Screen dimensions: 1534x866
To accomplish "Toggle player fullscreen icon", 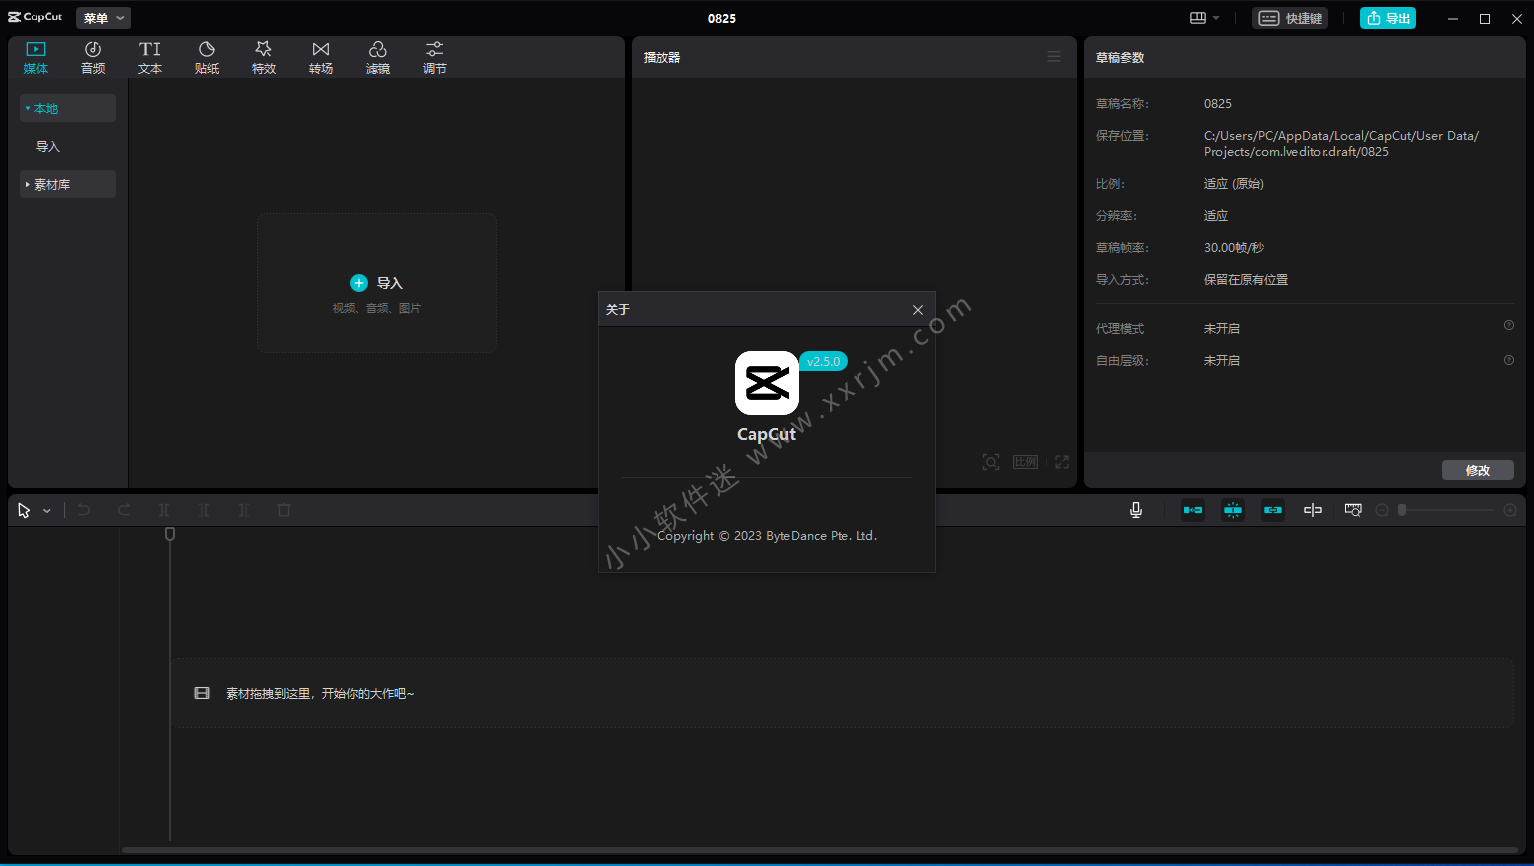I will tap(1062, 462).
